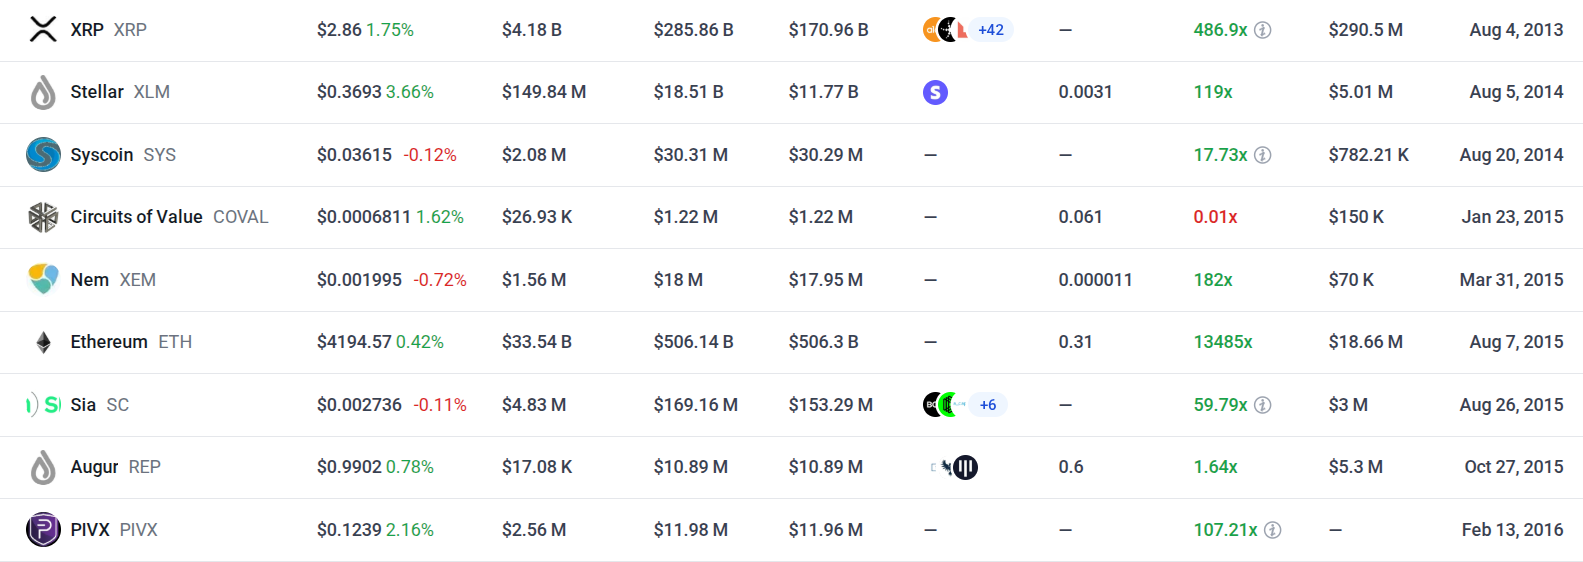
Task: Click the Nem coin logo icon
Action: (43, 279)
